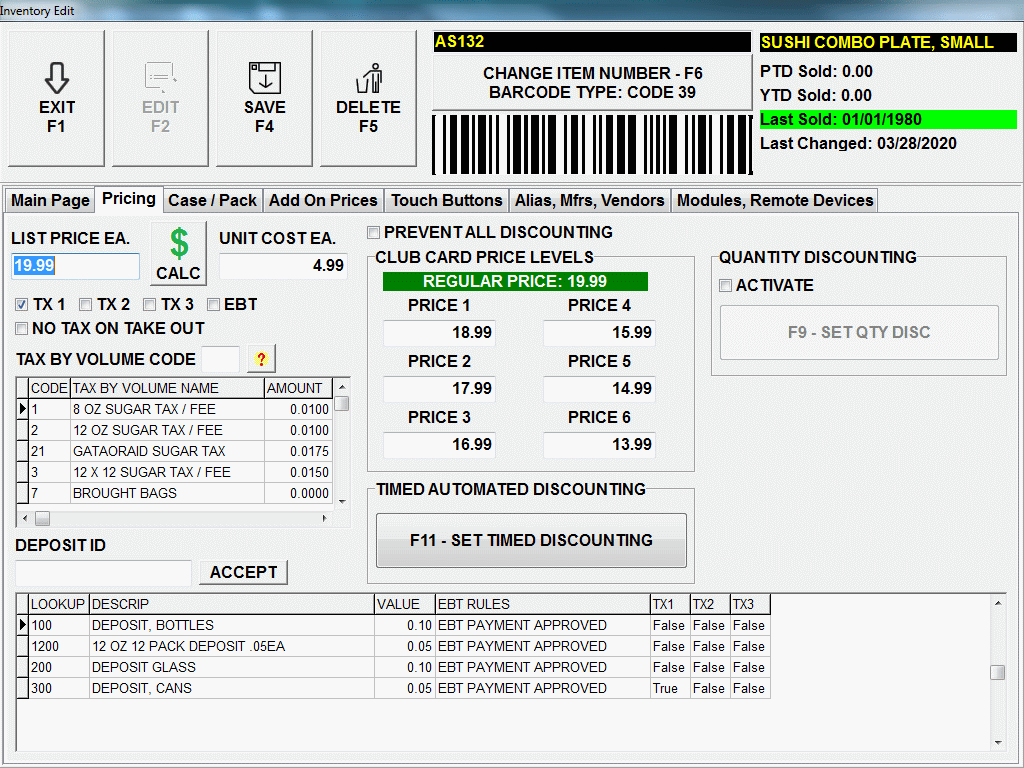The width and height of the screenshot is (1024, 768).
Task: Click the row marker of 8 OZ SUGAR TAX
Action: click(23, 409)
